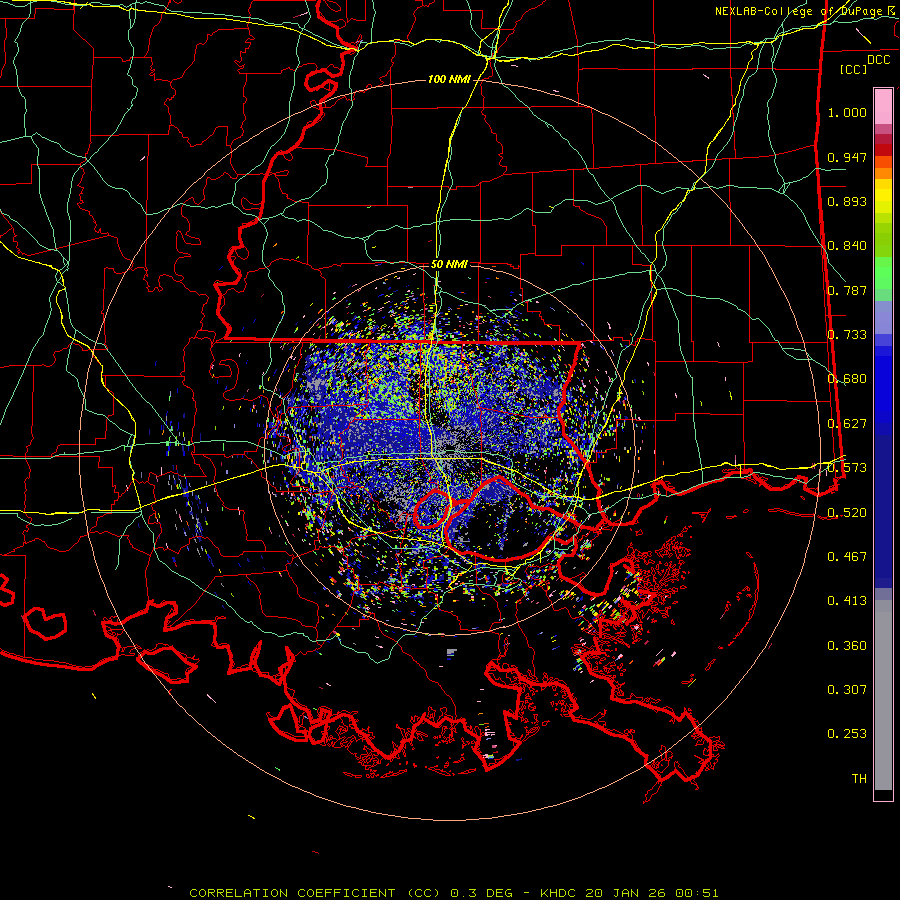Viewport: 900px width, 900px height.
Task: Click the 0.627 legend value
Action: [847, 424]
